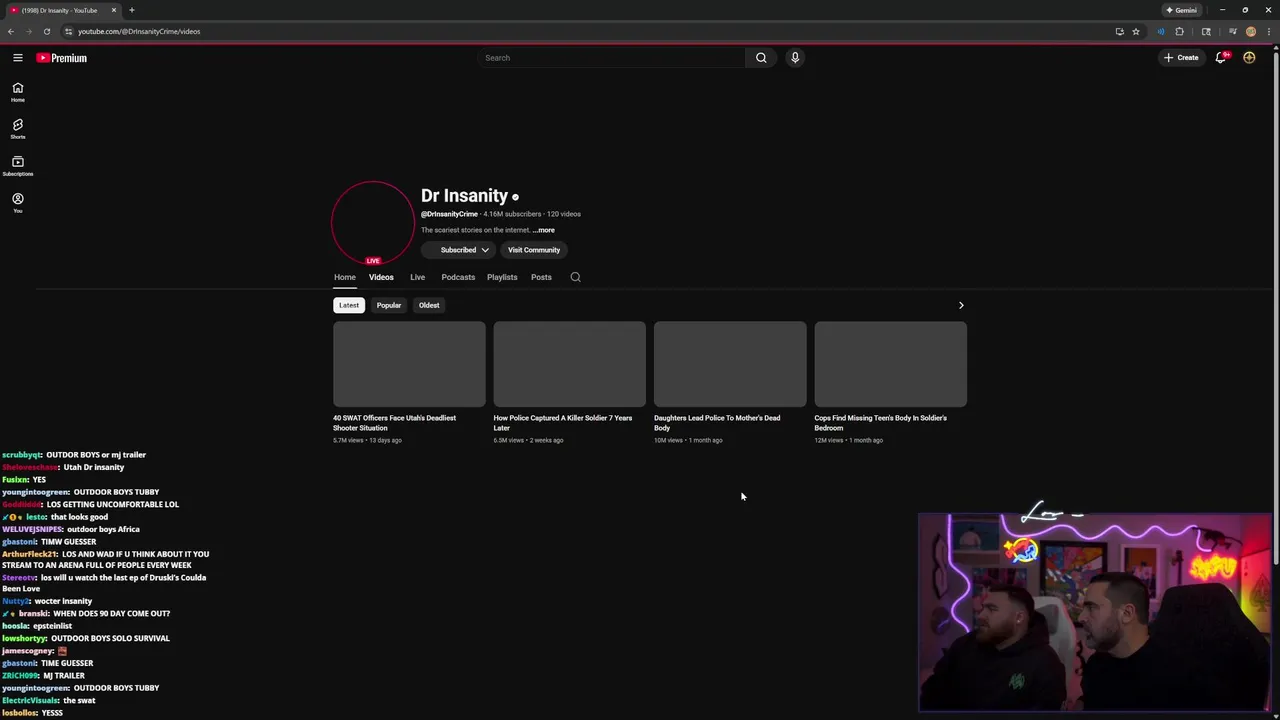
Task: Open the browser extensions puzzle icon
Action: coord(1180,31)
